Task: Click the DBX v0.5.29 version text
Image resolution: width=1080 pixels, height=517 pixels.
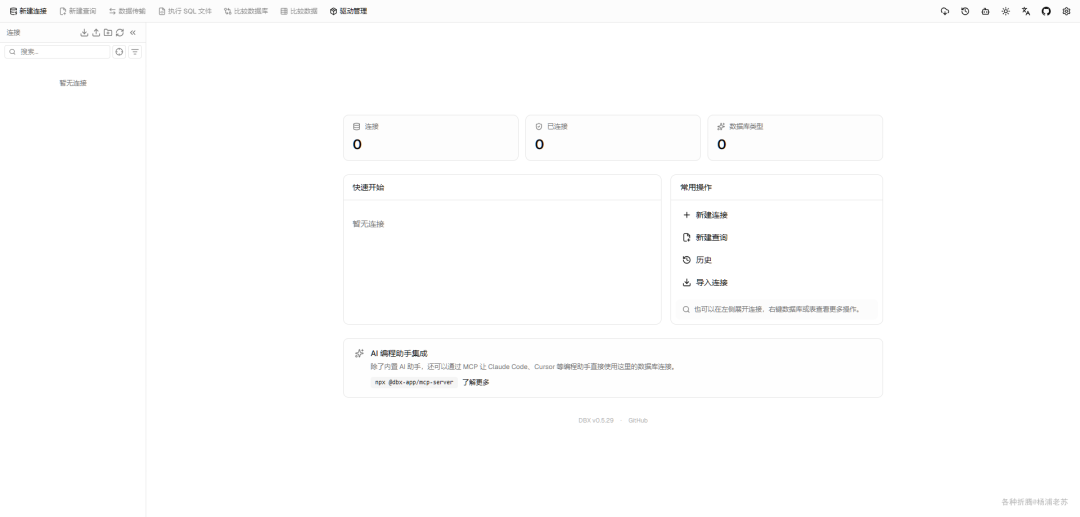Action: coord(596,421)
